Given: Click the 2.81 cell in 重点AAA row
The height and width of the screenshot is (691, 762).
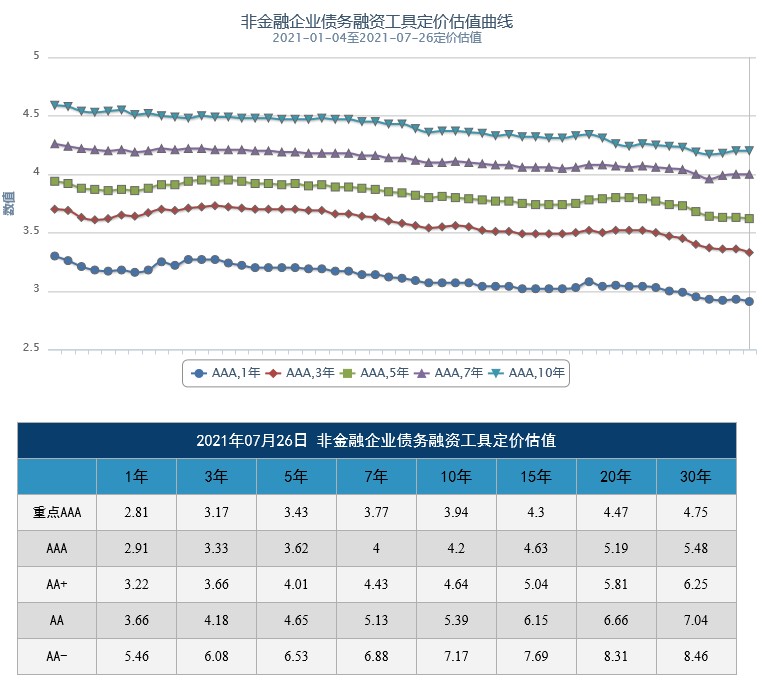Looking at the screenshot, I should pos(137,512).
